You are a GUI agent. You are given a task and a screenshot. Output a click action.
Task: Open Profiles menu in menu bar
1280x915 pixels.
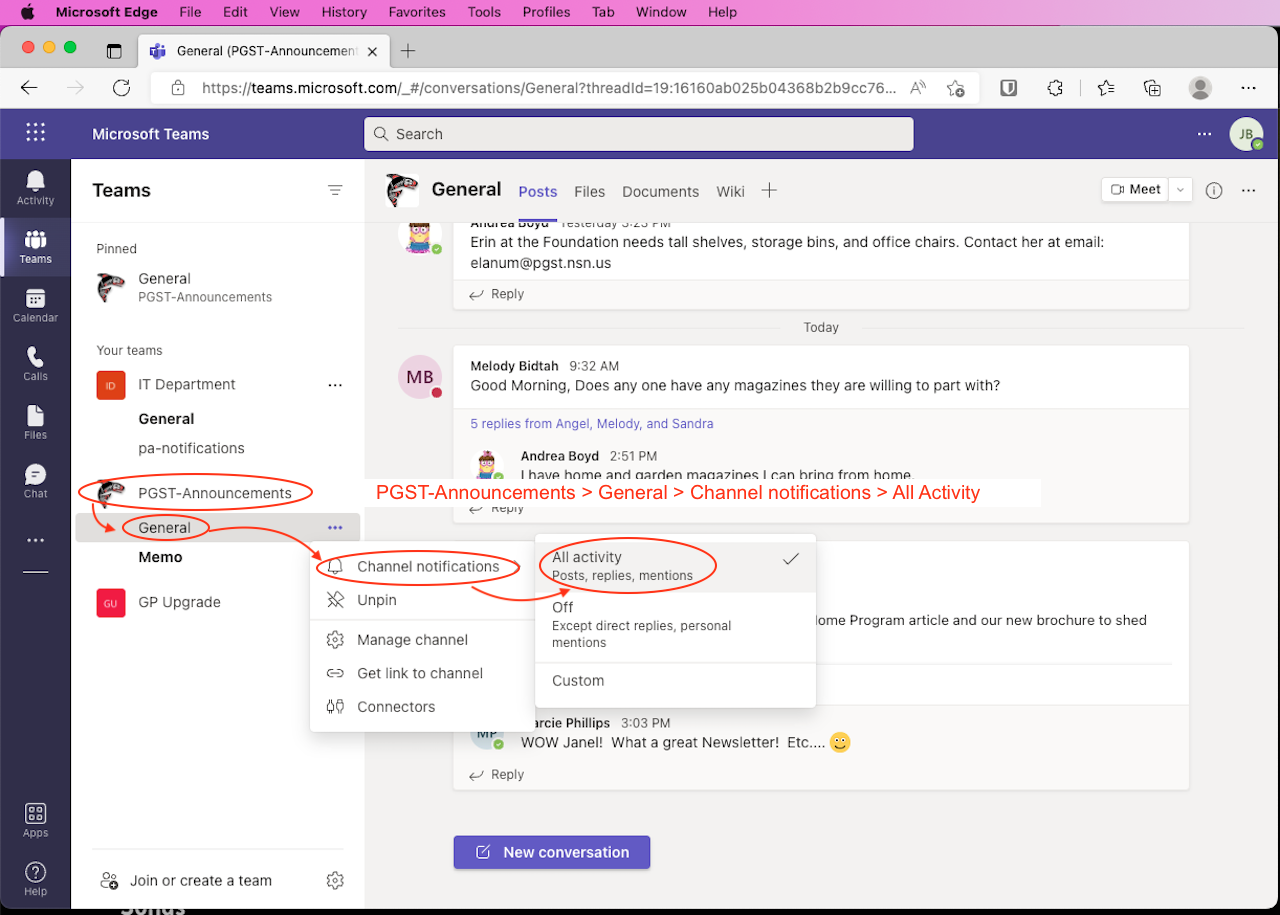(546, 12)
